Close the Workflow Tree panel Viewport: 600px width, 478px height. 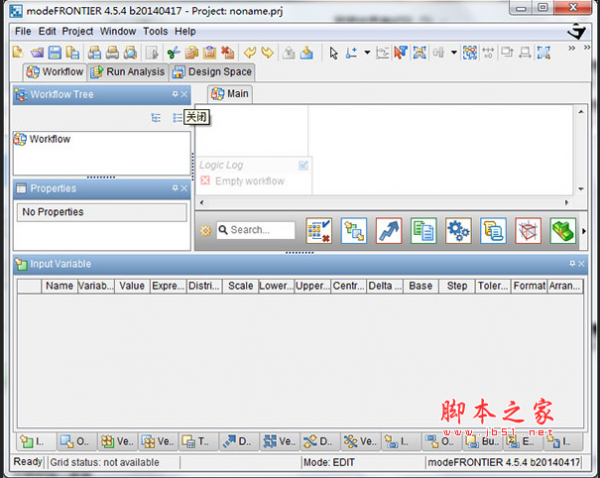click(184, 94)
